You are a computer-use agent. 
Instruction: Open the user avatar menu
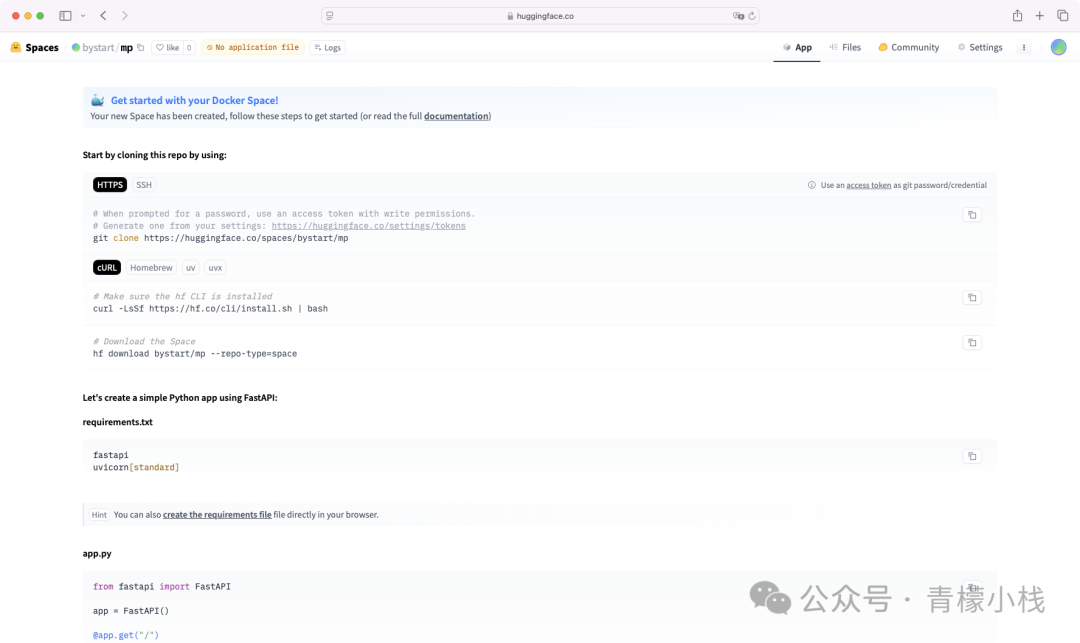pos(1059,48)
